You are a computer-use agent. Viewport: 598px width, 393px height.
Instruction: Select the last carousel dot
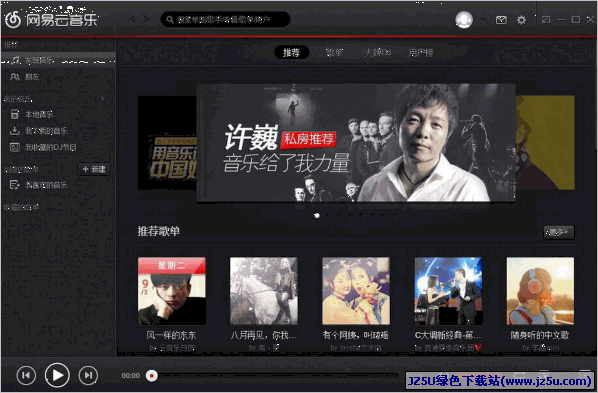395,216
